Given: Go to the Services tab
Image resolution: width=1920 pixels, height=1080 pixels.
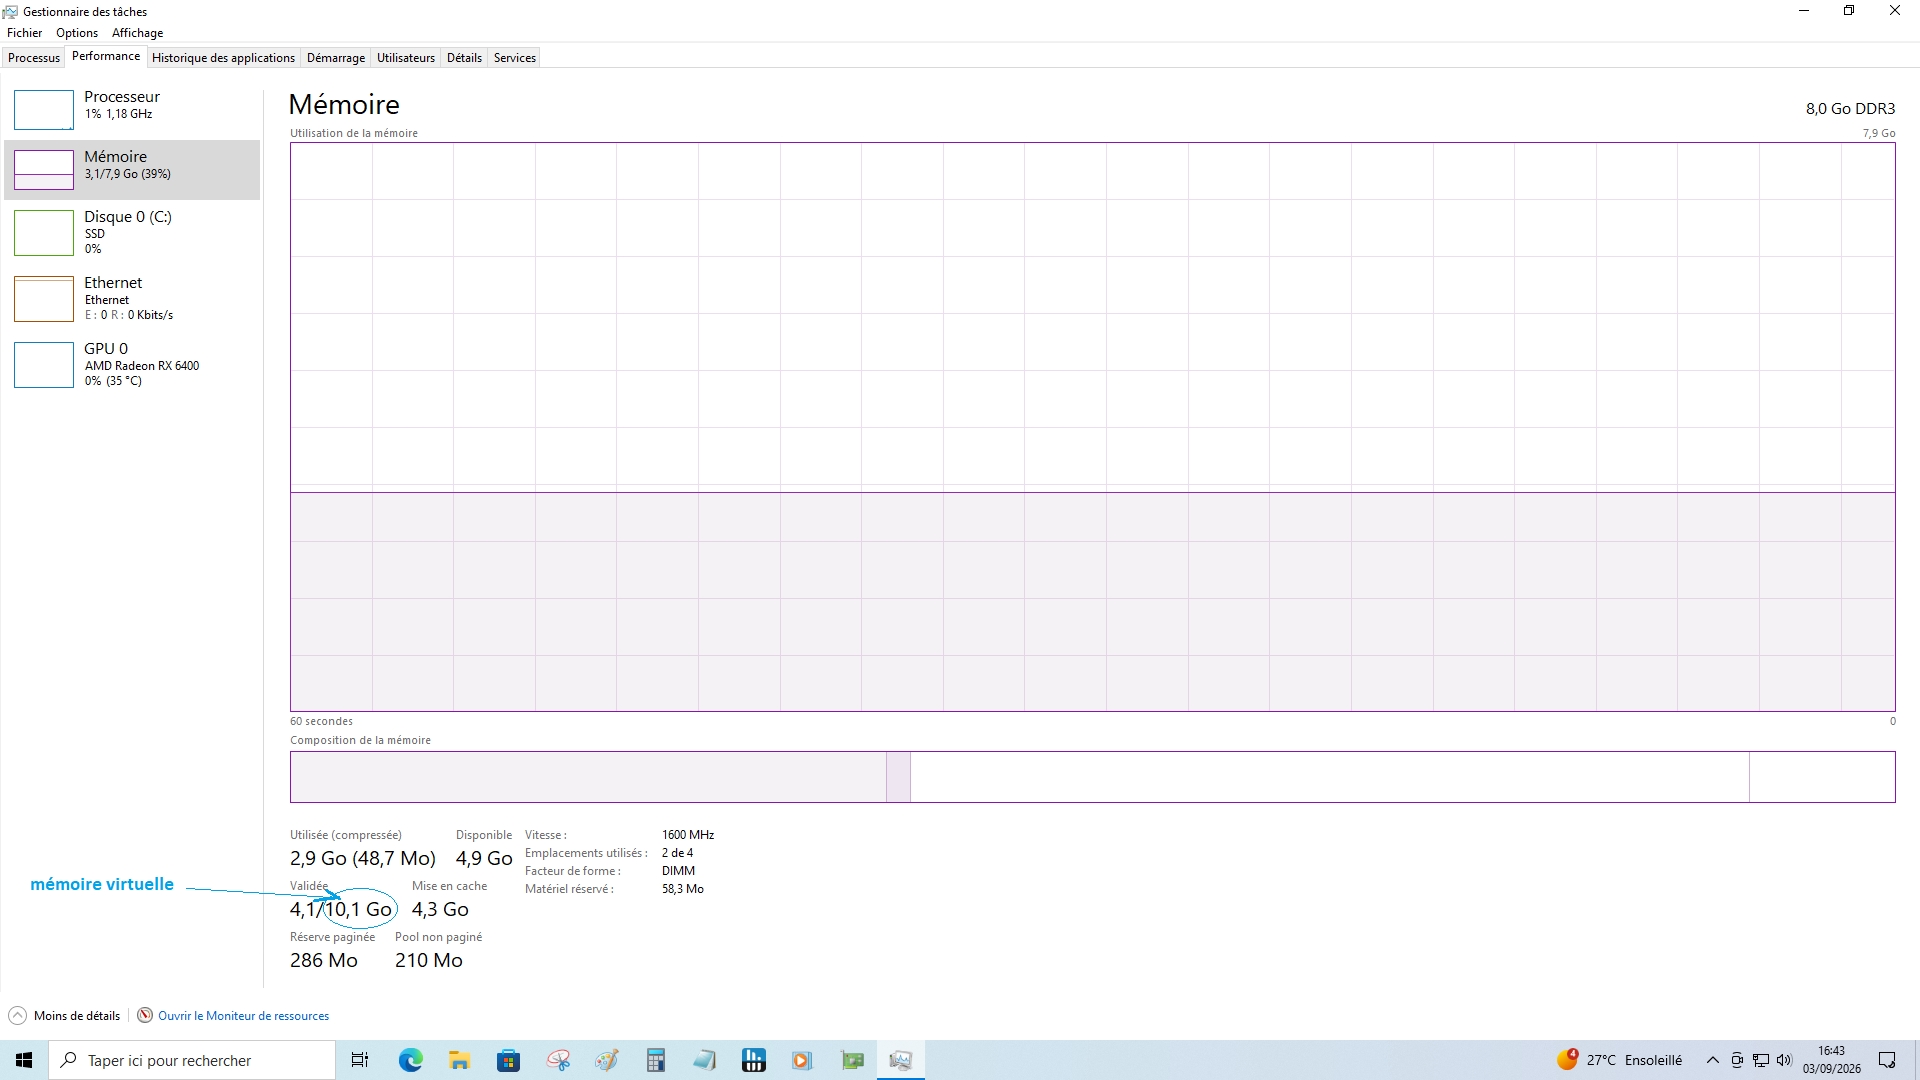Looking at the screenshot, I should pos(515,58).
